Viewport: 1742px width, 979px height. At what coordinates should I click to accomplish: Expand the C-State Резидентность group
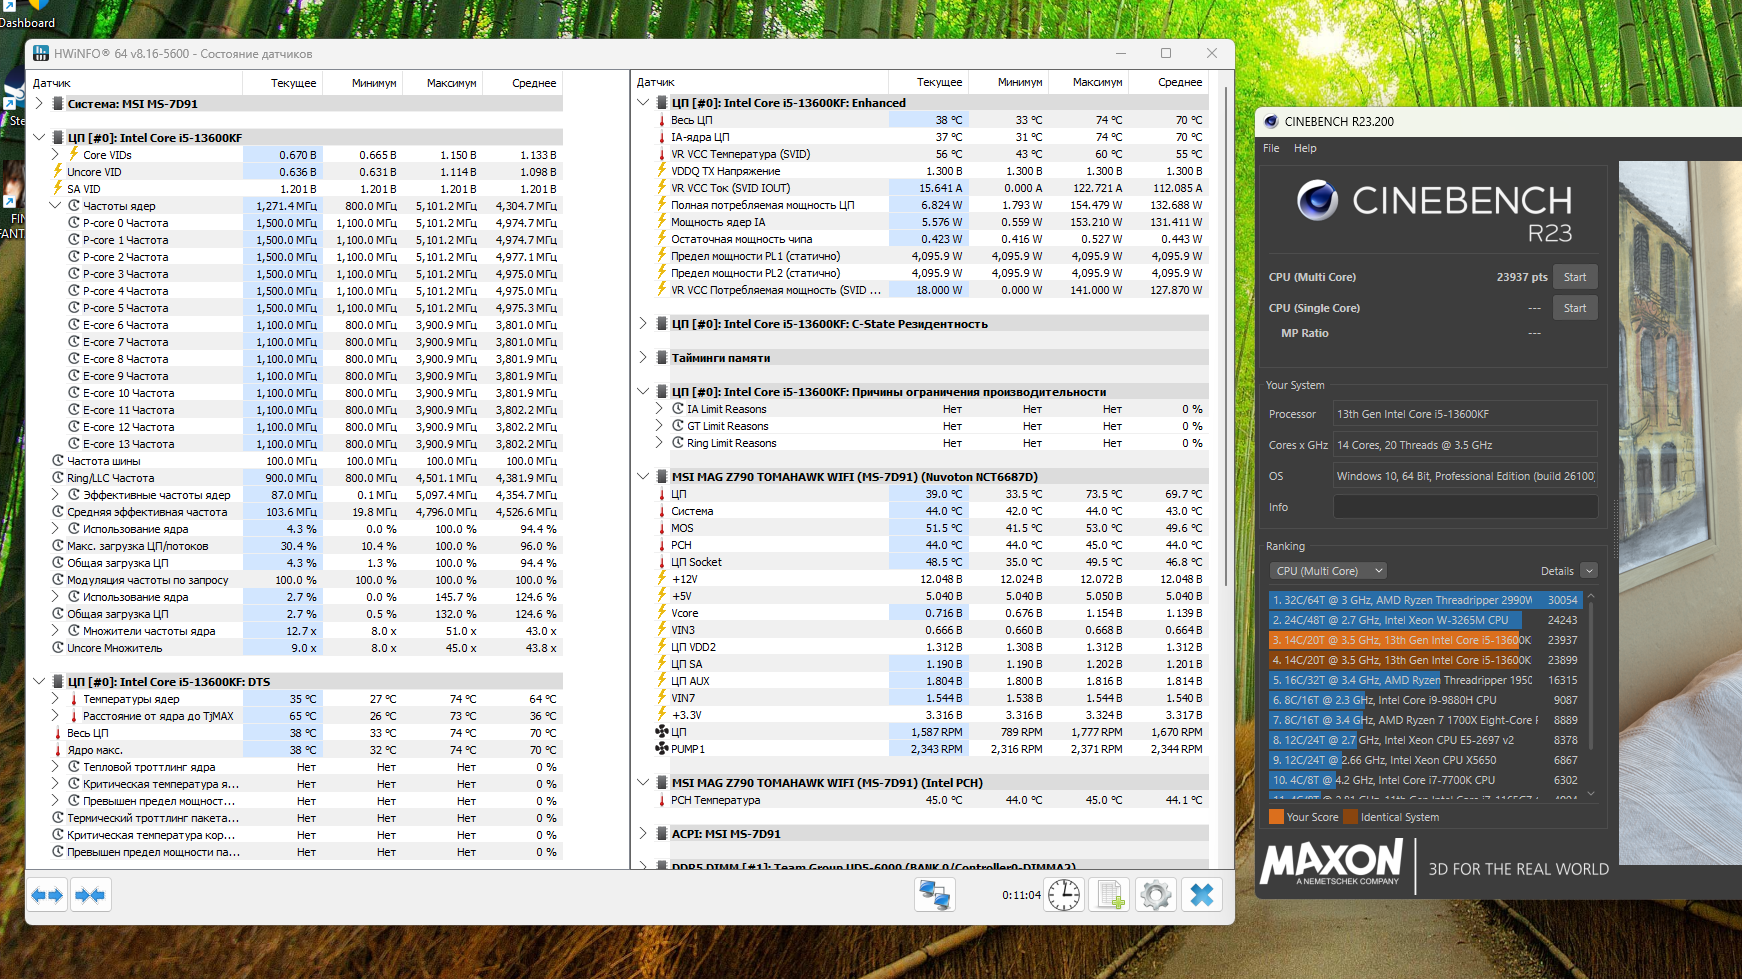tap(643, 324)
